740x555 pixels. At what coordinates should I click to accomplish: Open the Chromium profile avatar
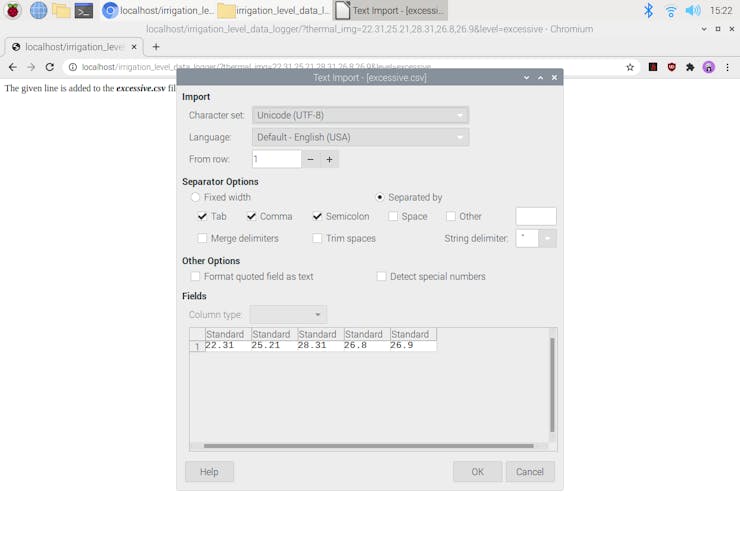(708, 67)
